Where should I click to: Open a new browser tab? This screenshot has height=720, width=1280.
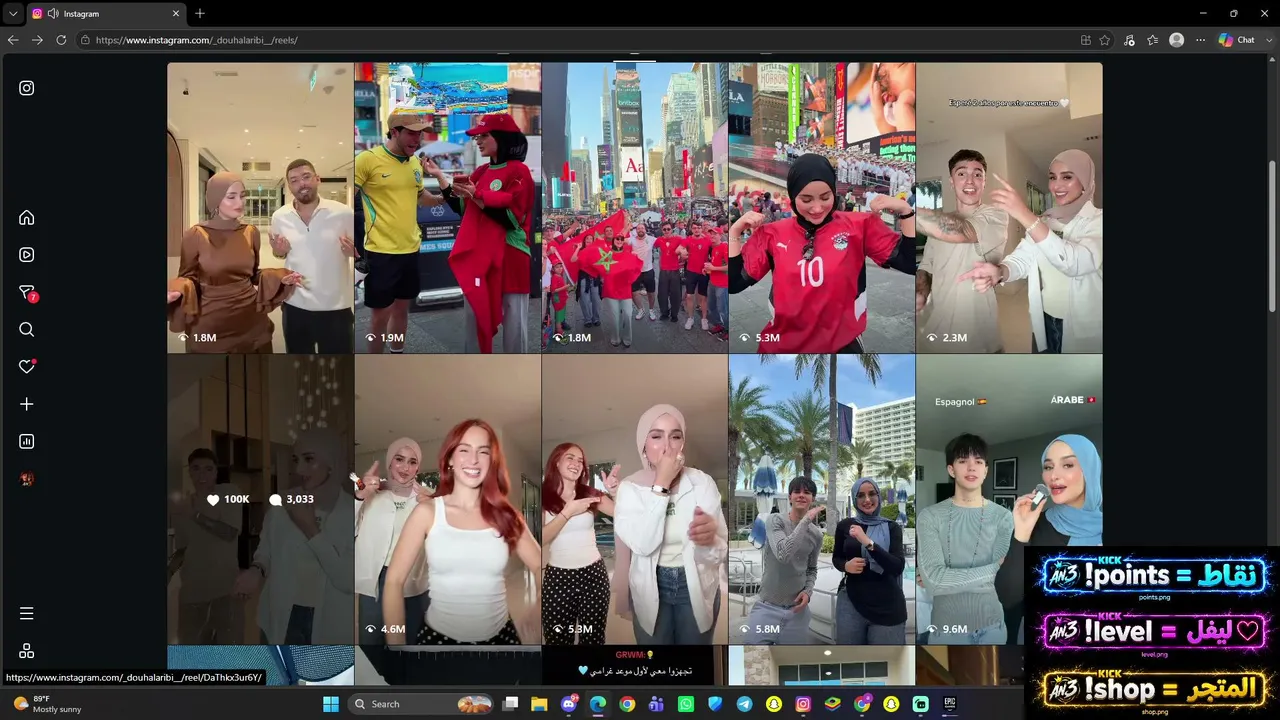coord(200,13)
